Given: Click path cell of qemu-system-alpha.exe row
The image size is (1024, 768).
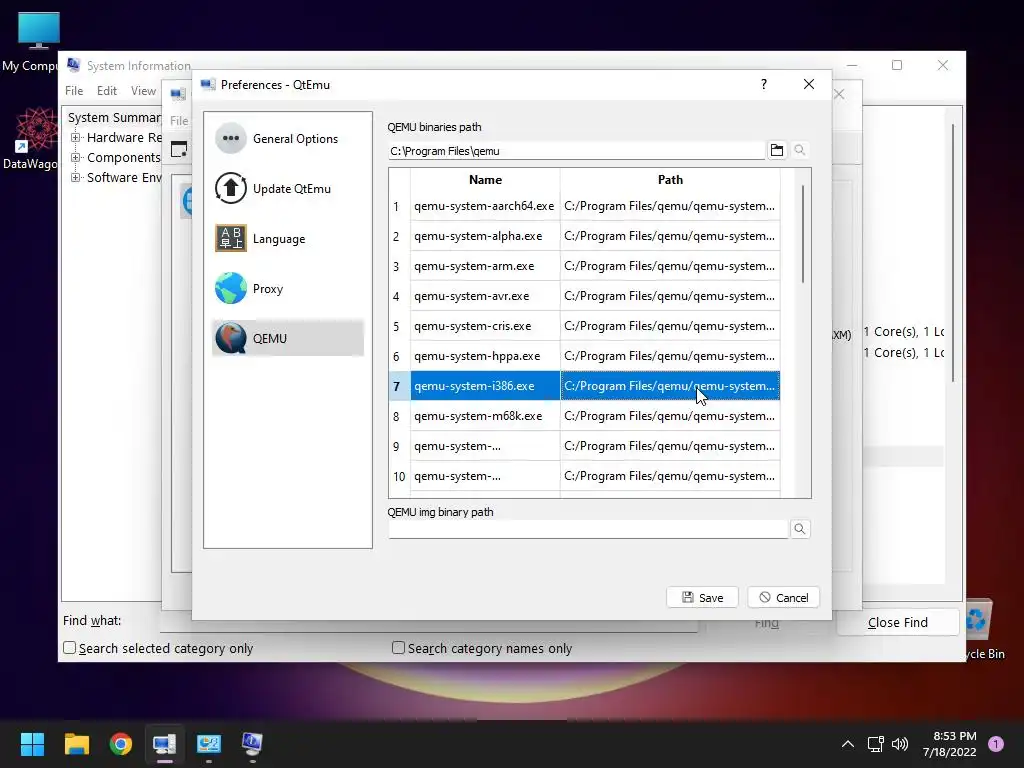Looking at the screenshot, I should tap(670, 236).
